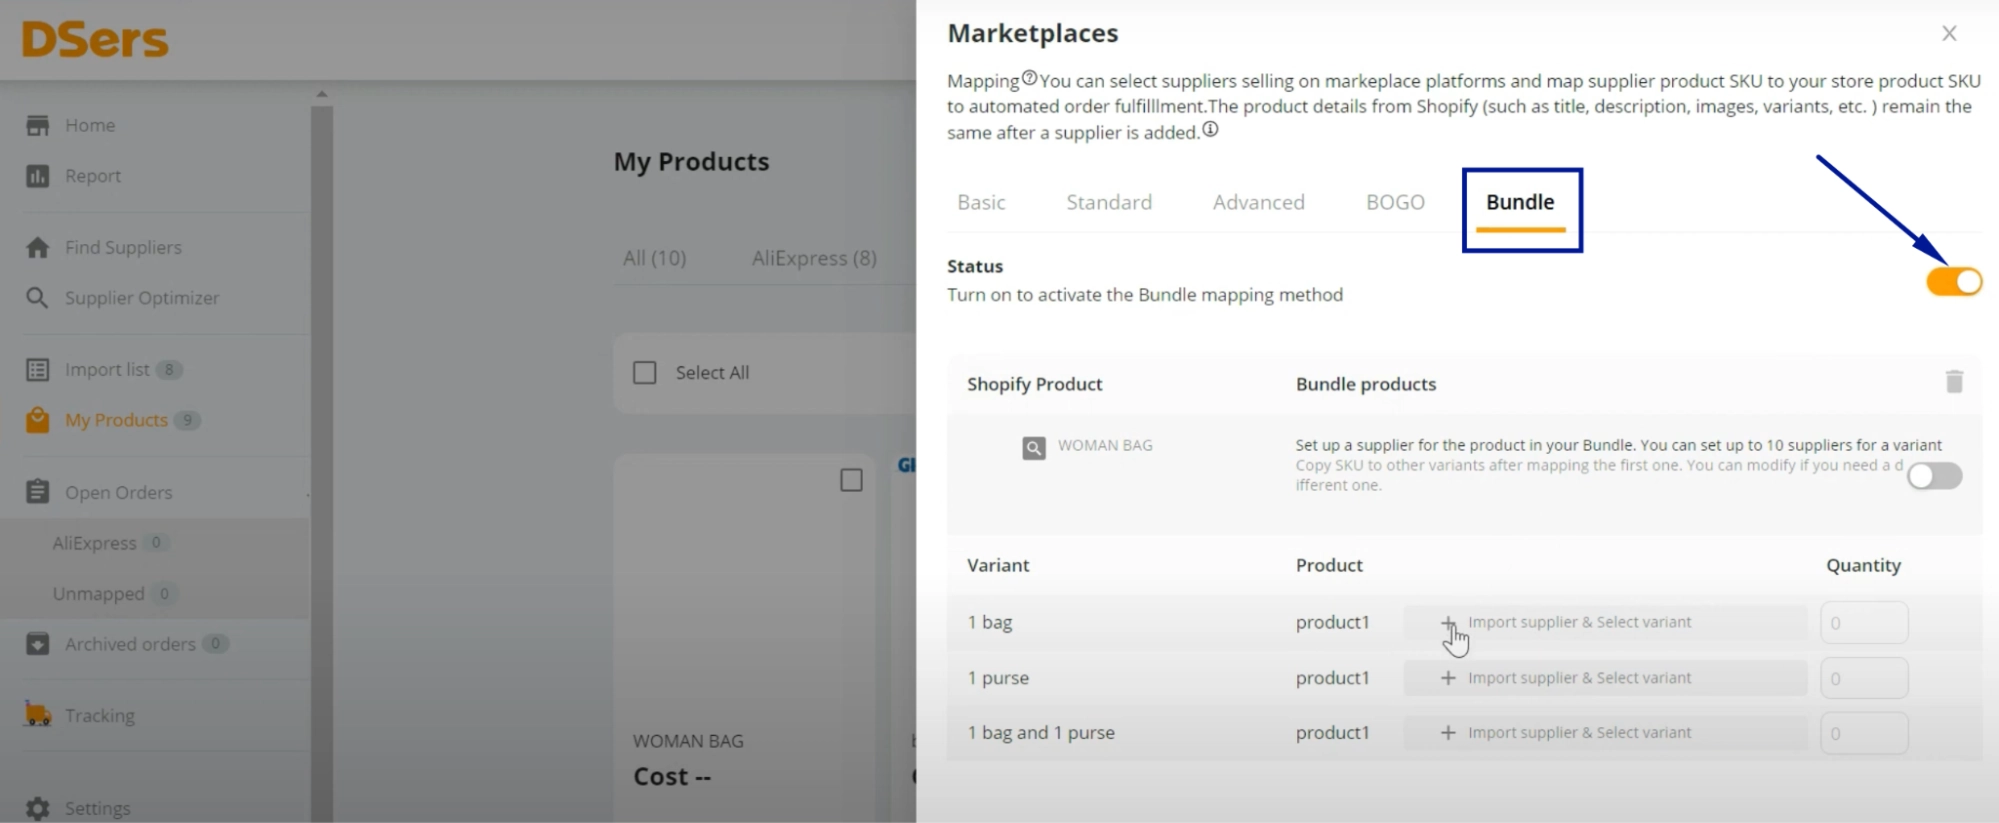1999x823 pixels.
Task: Check the WOMAN BAG product card checkbox
Action: pos(851,481)
